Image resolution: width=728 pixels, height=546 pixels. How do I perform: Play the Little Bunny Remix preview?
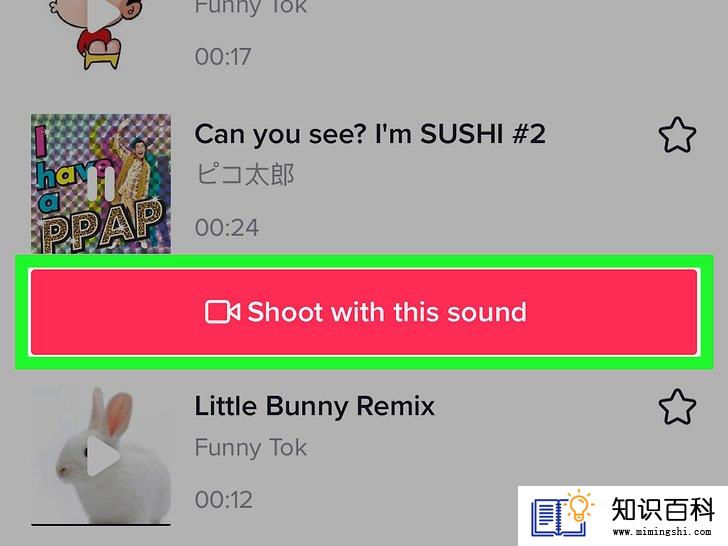tap(103, 456)
